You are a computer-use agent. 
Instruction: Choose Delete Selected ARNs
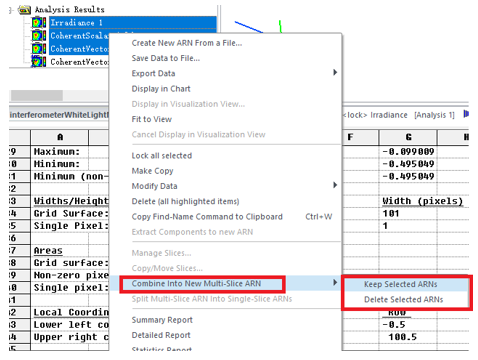(x=403, y=300)
